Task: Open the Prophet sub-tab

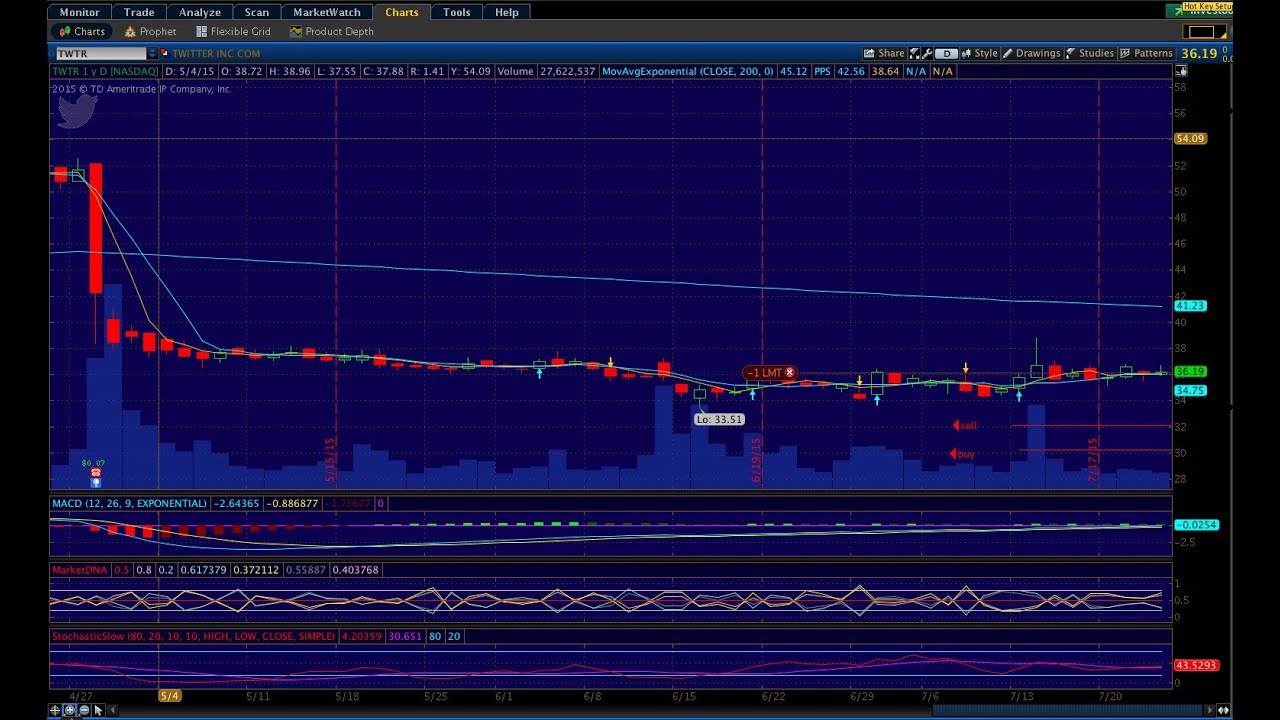Action: (151, 31)
